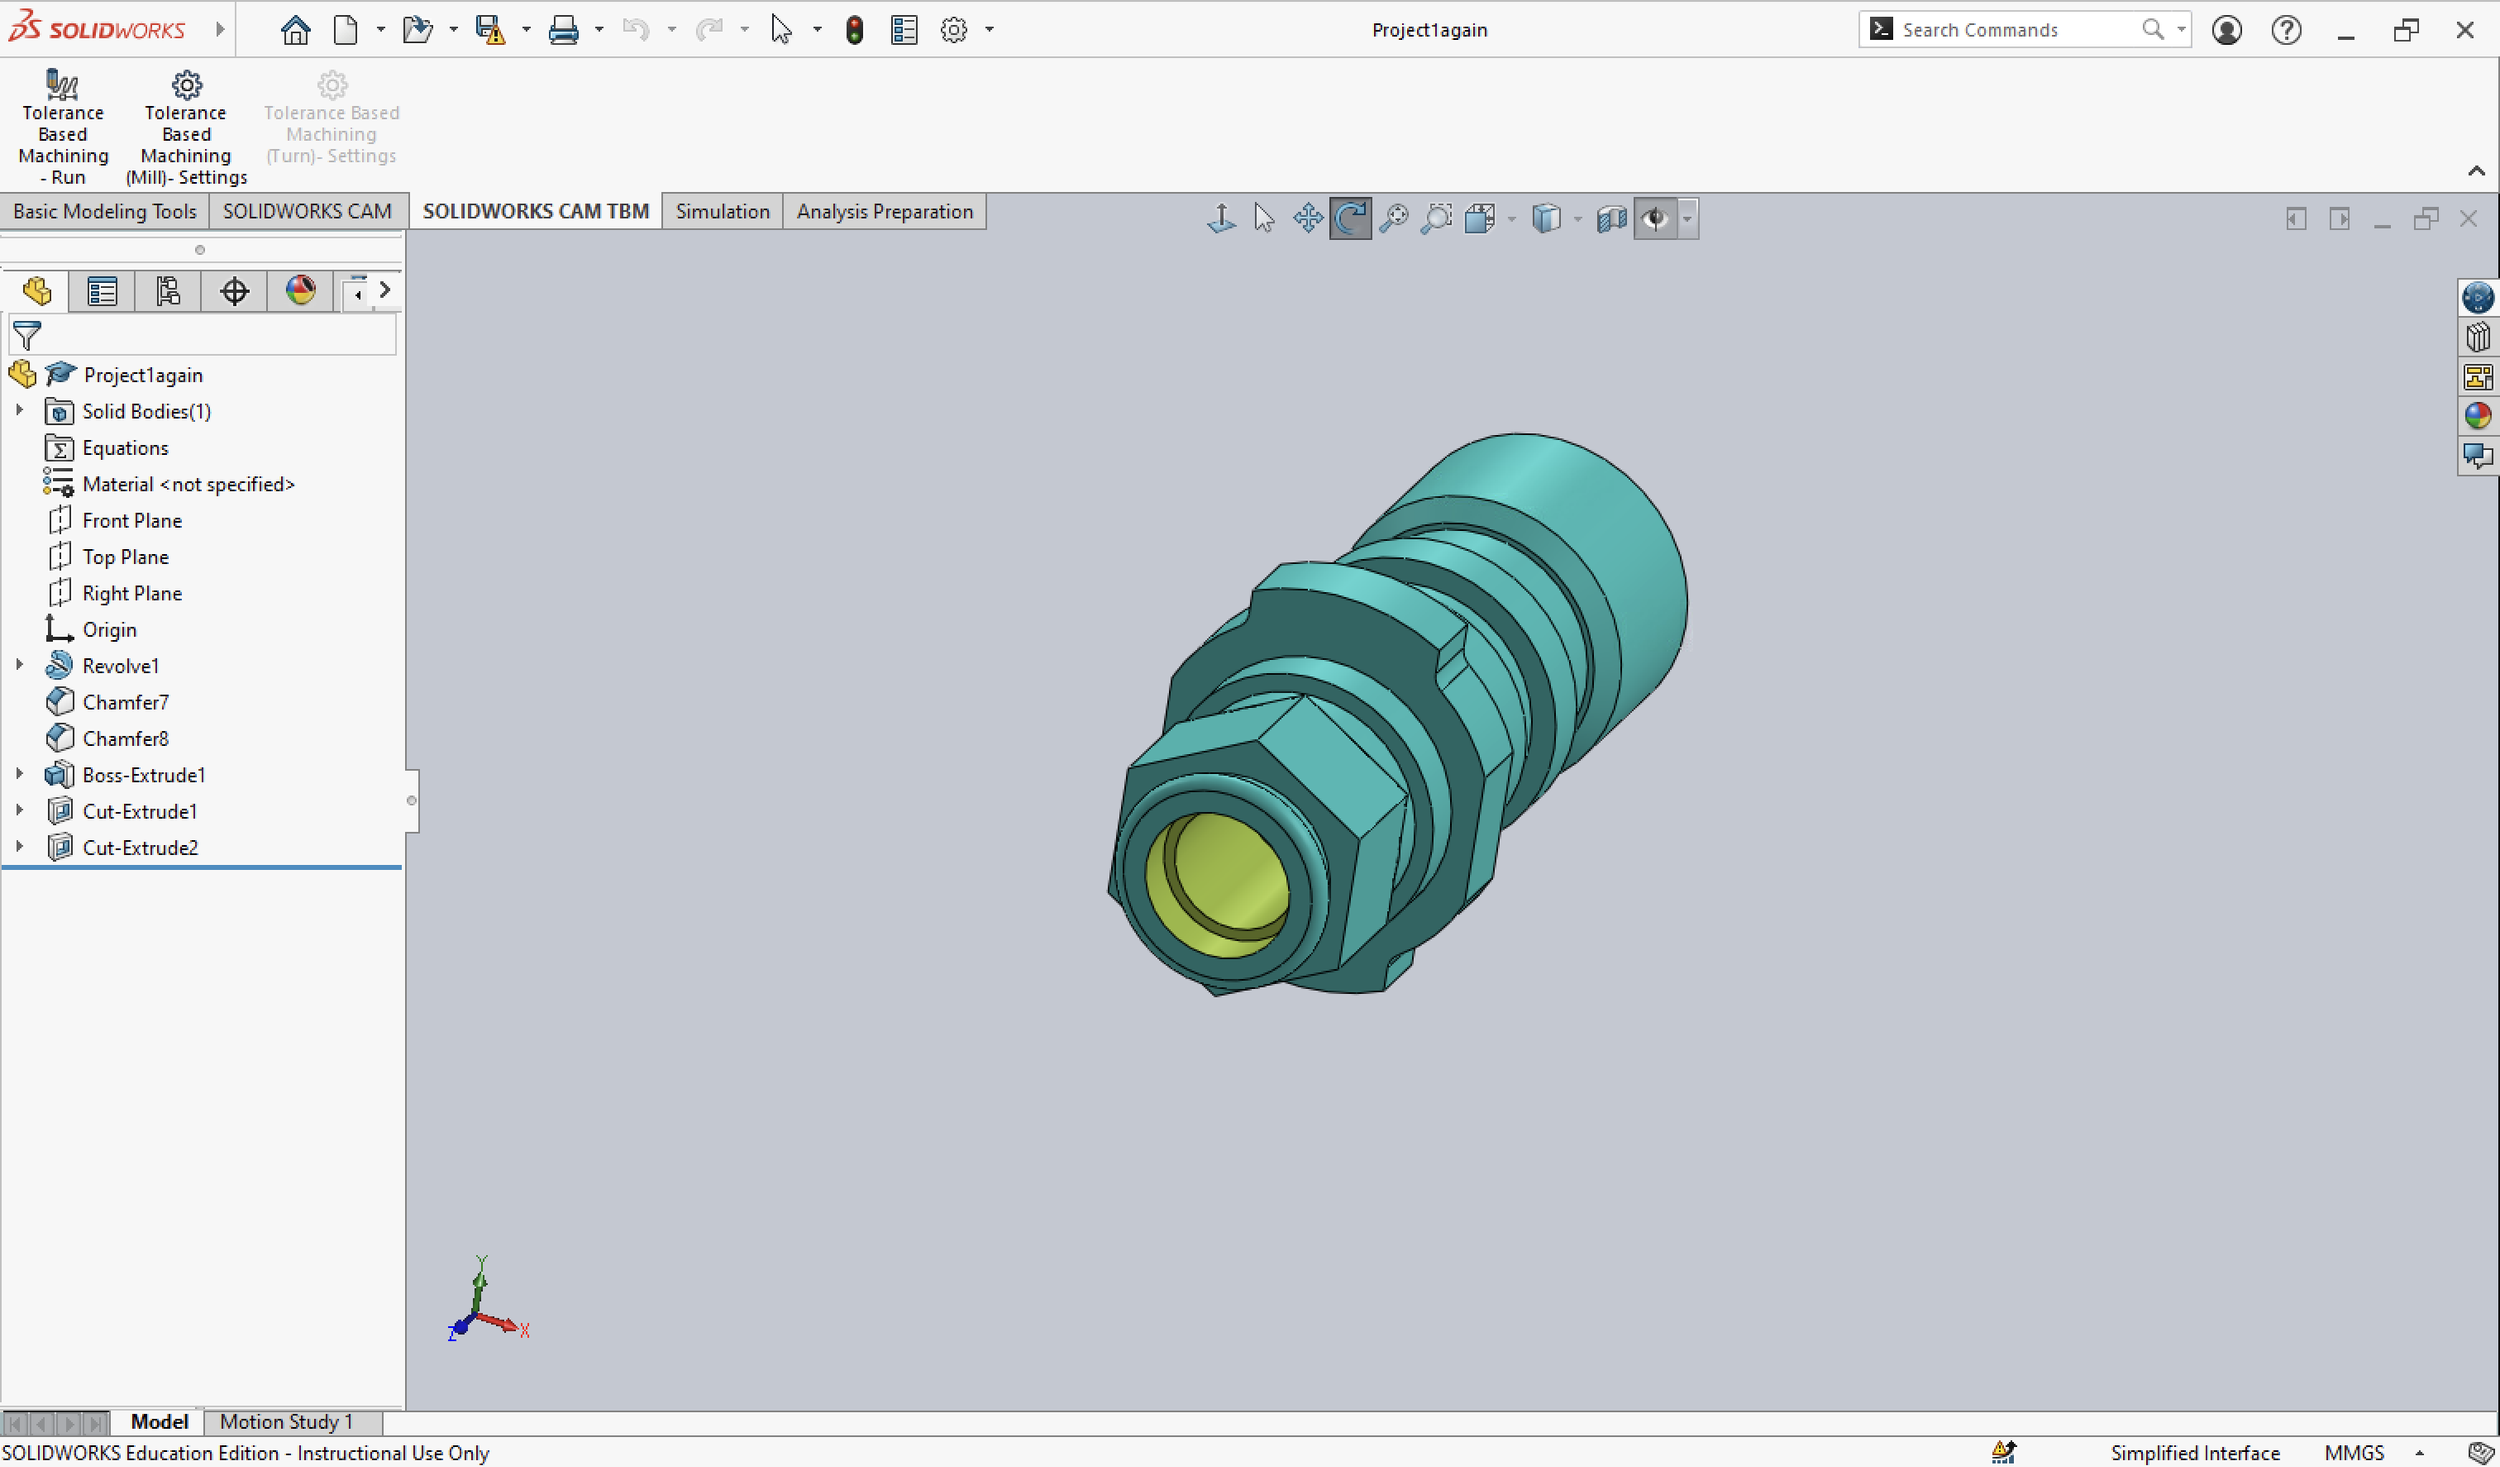Toggle the Hide/Show Items eye button
This screenshot has height=1467, width=2500.
point(1656,218)
